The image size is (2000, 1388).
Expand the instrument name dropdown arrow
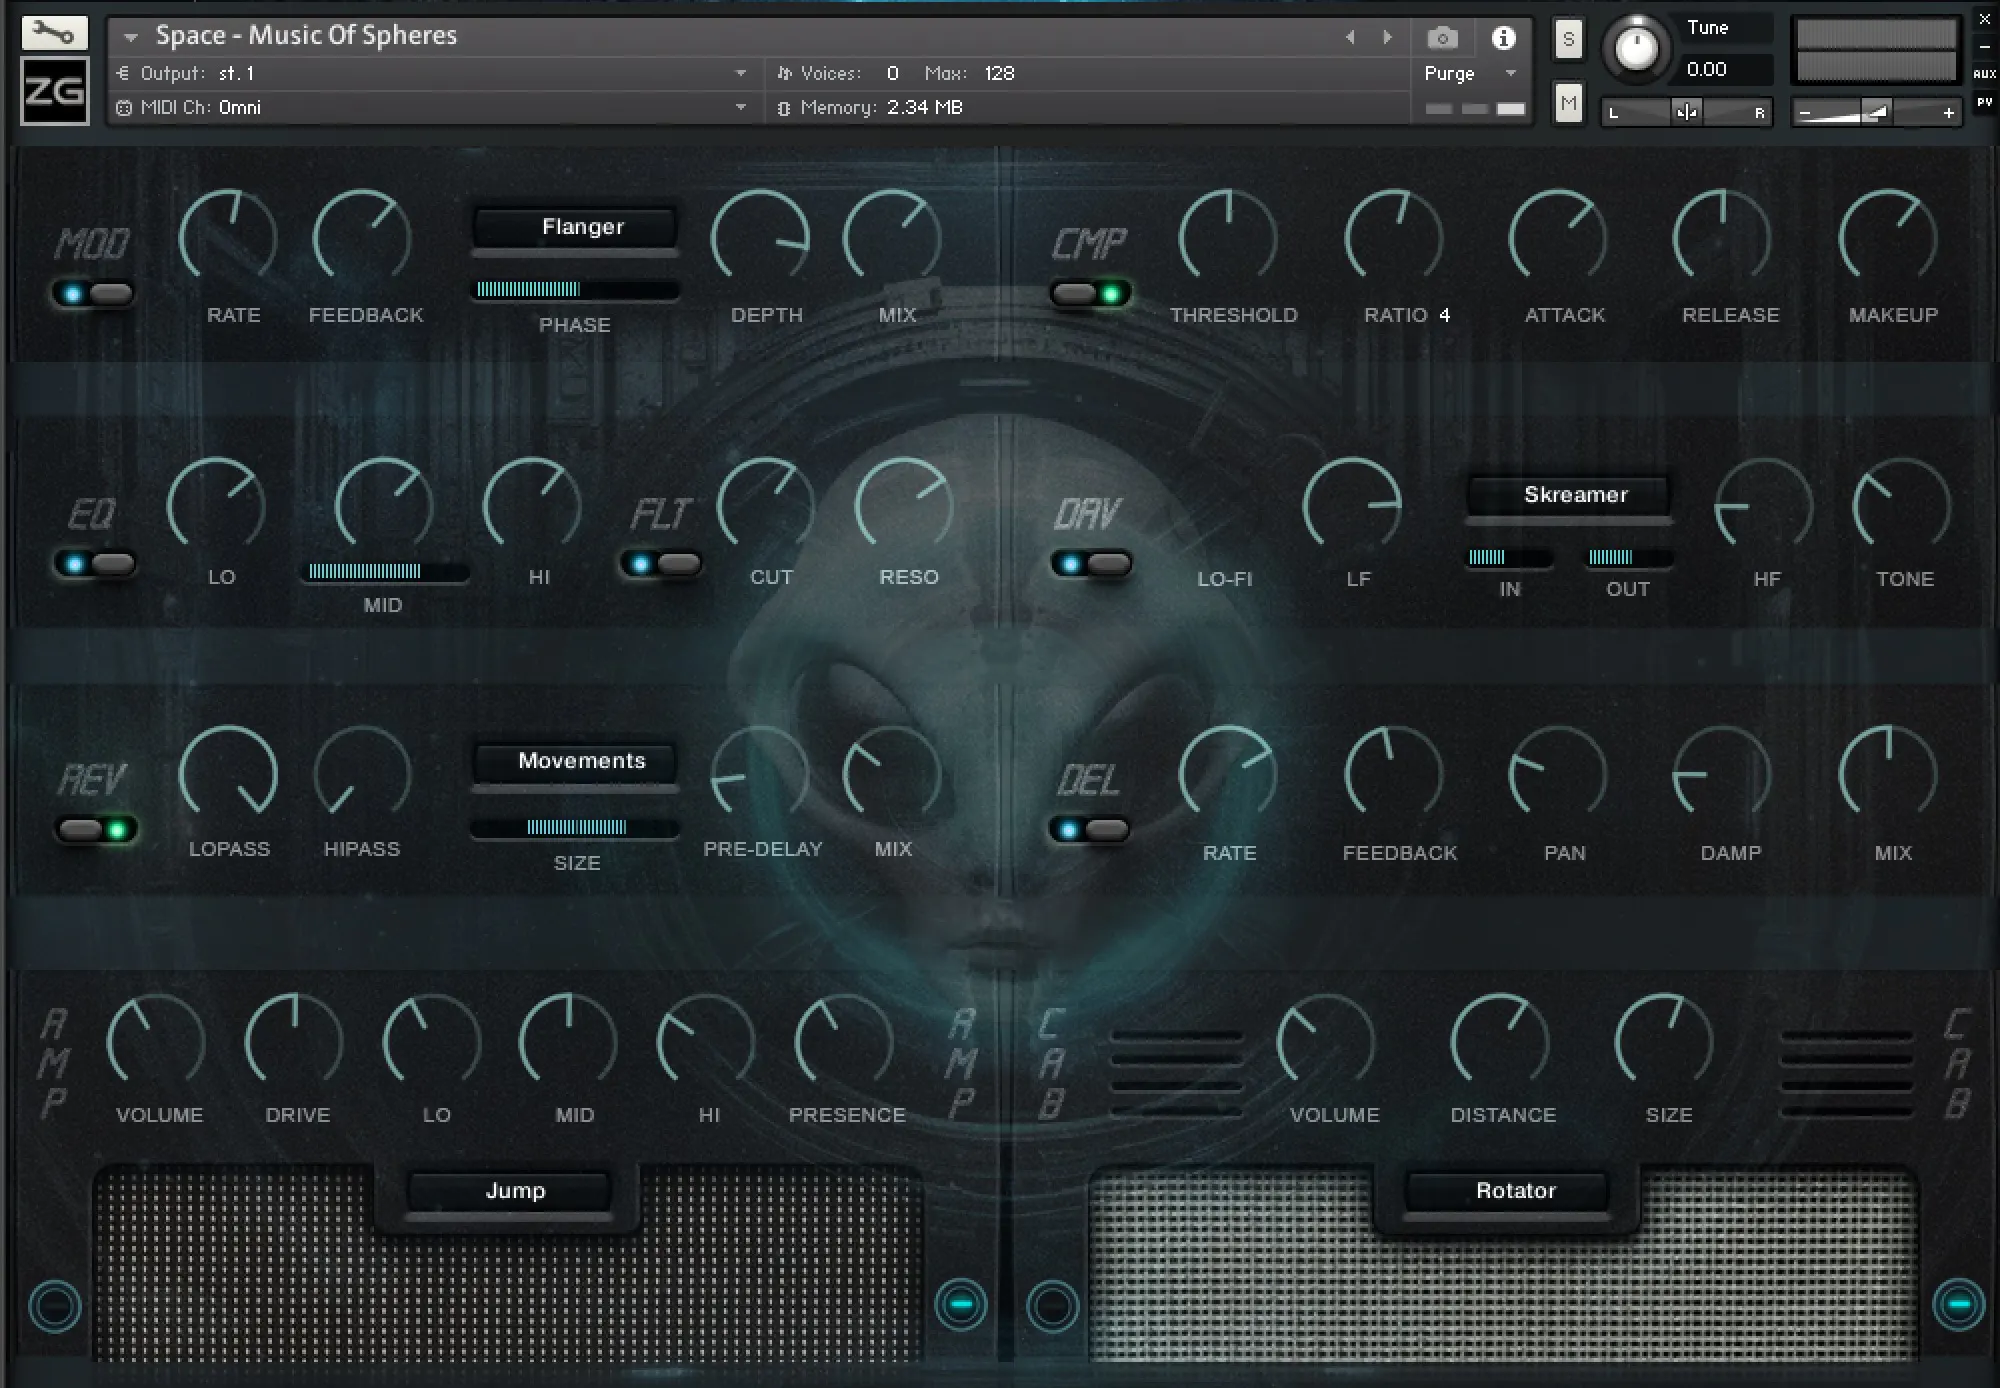point(131,38)
